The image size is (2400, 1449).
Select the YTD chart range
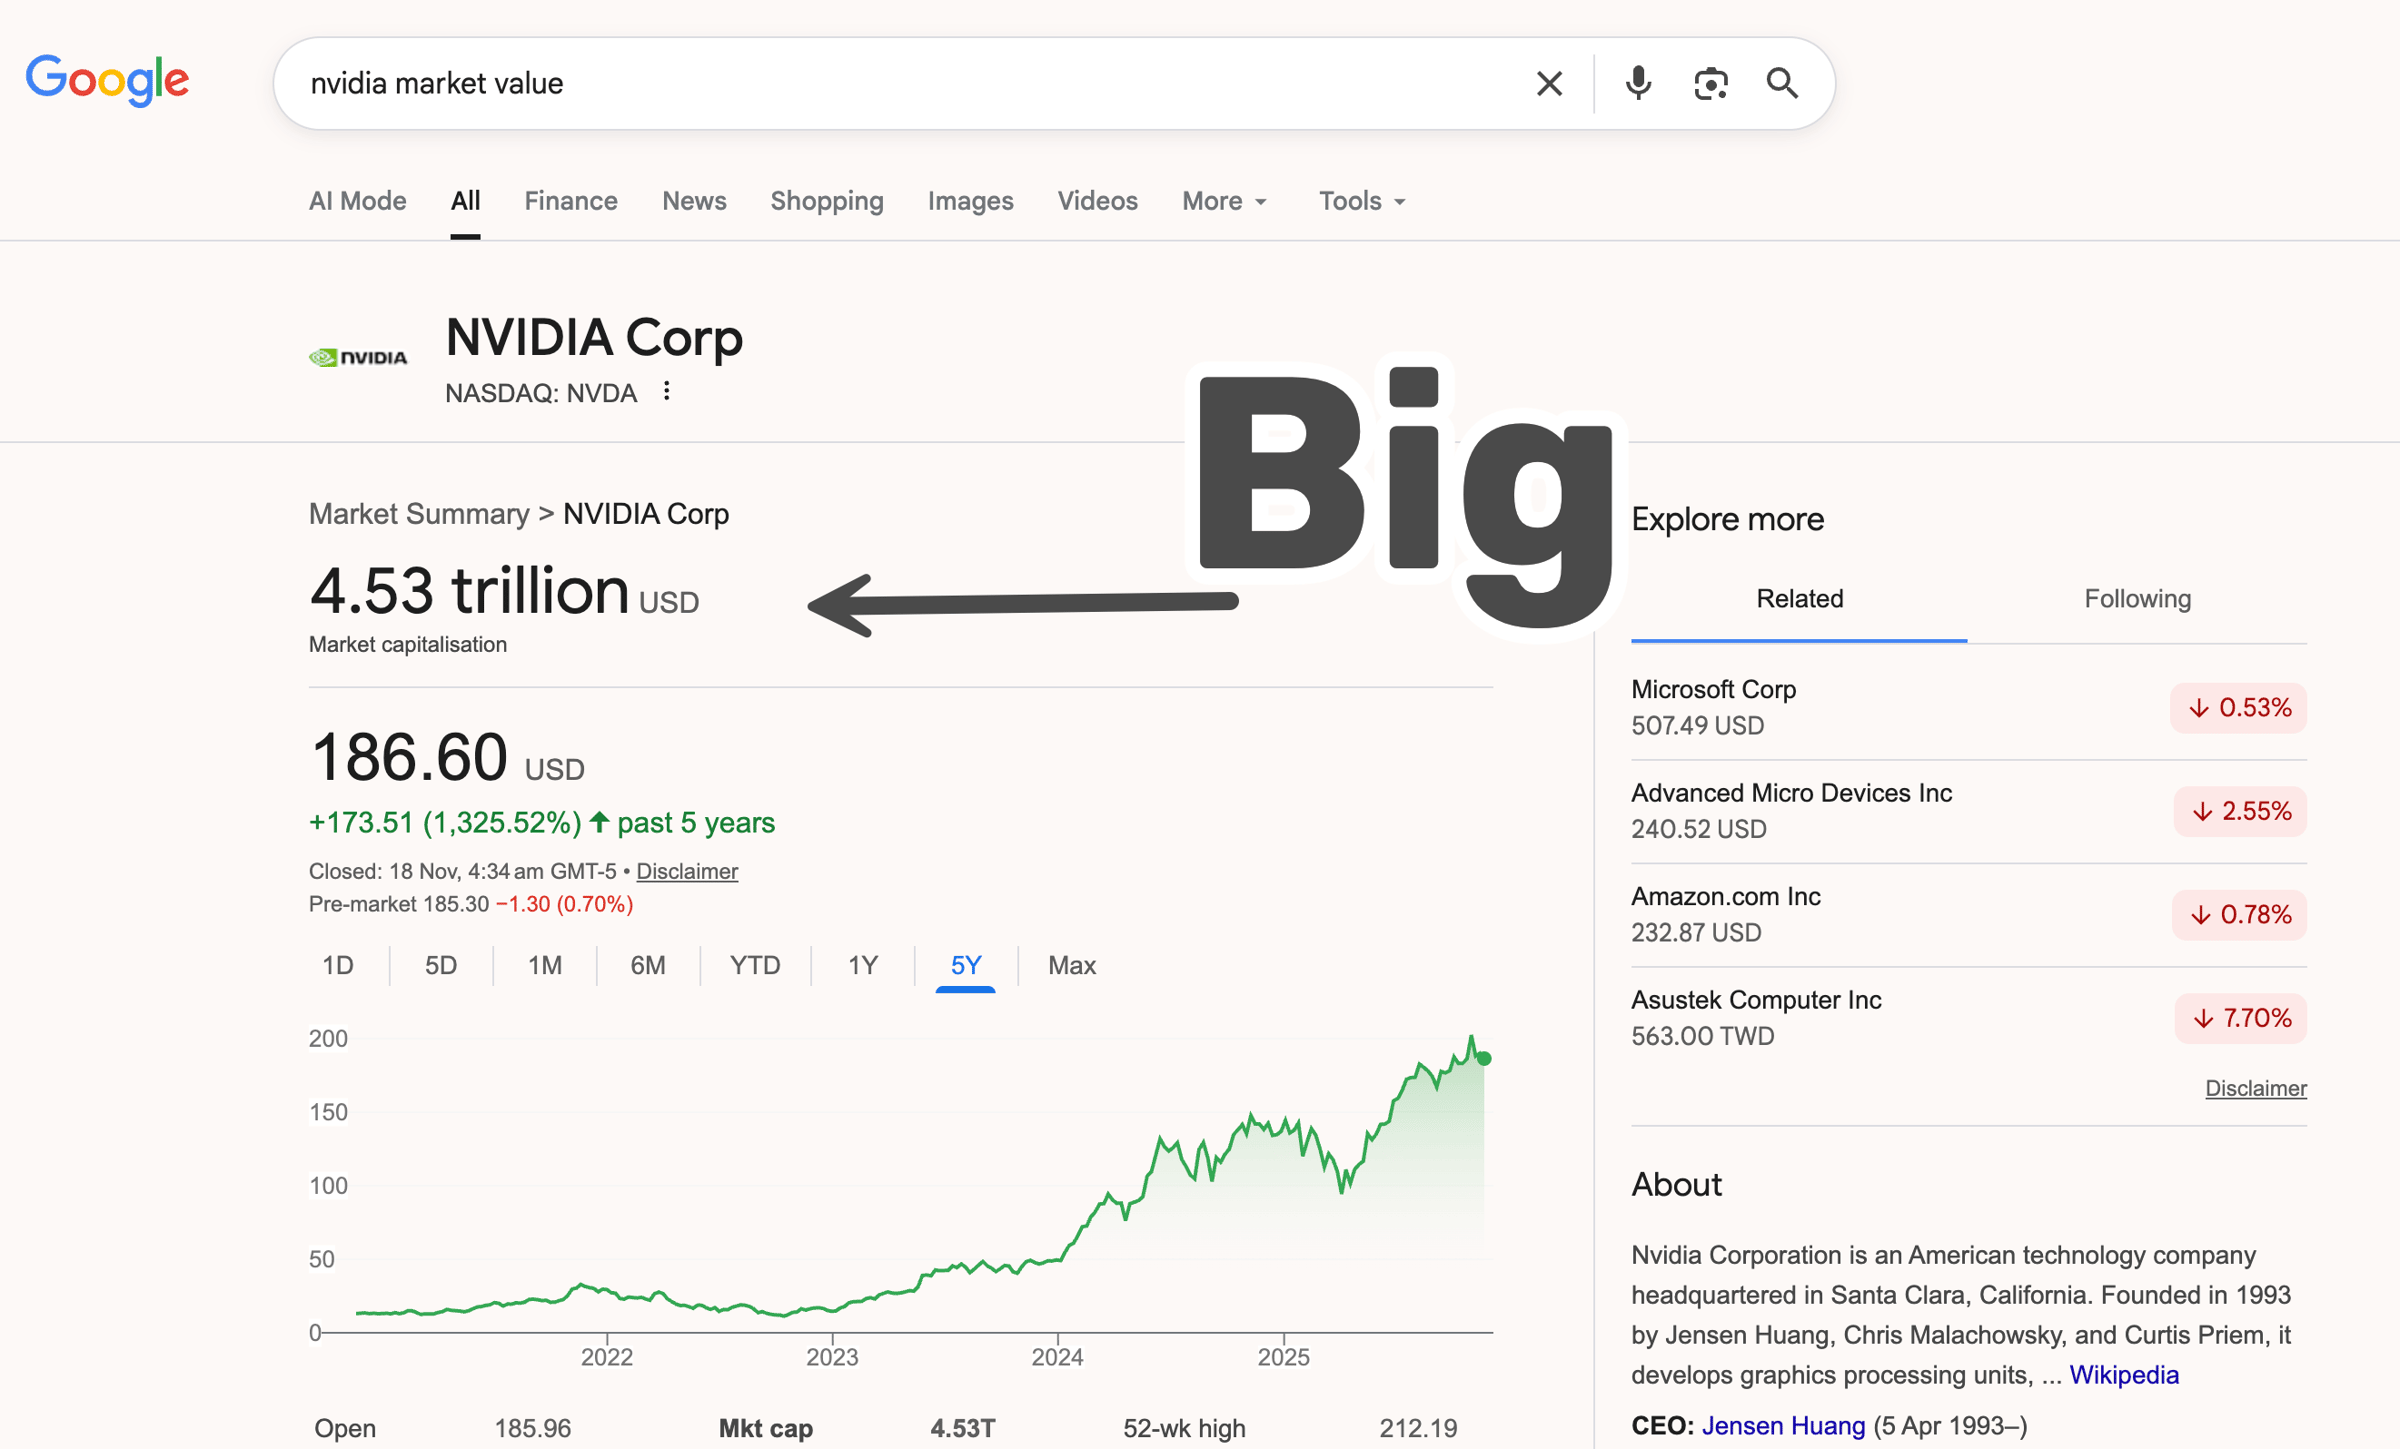pyautogui.click(x=755, y=965)
